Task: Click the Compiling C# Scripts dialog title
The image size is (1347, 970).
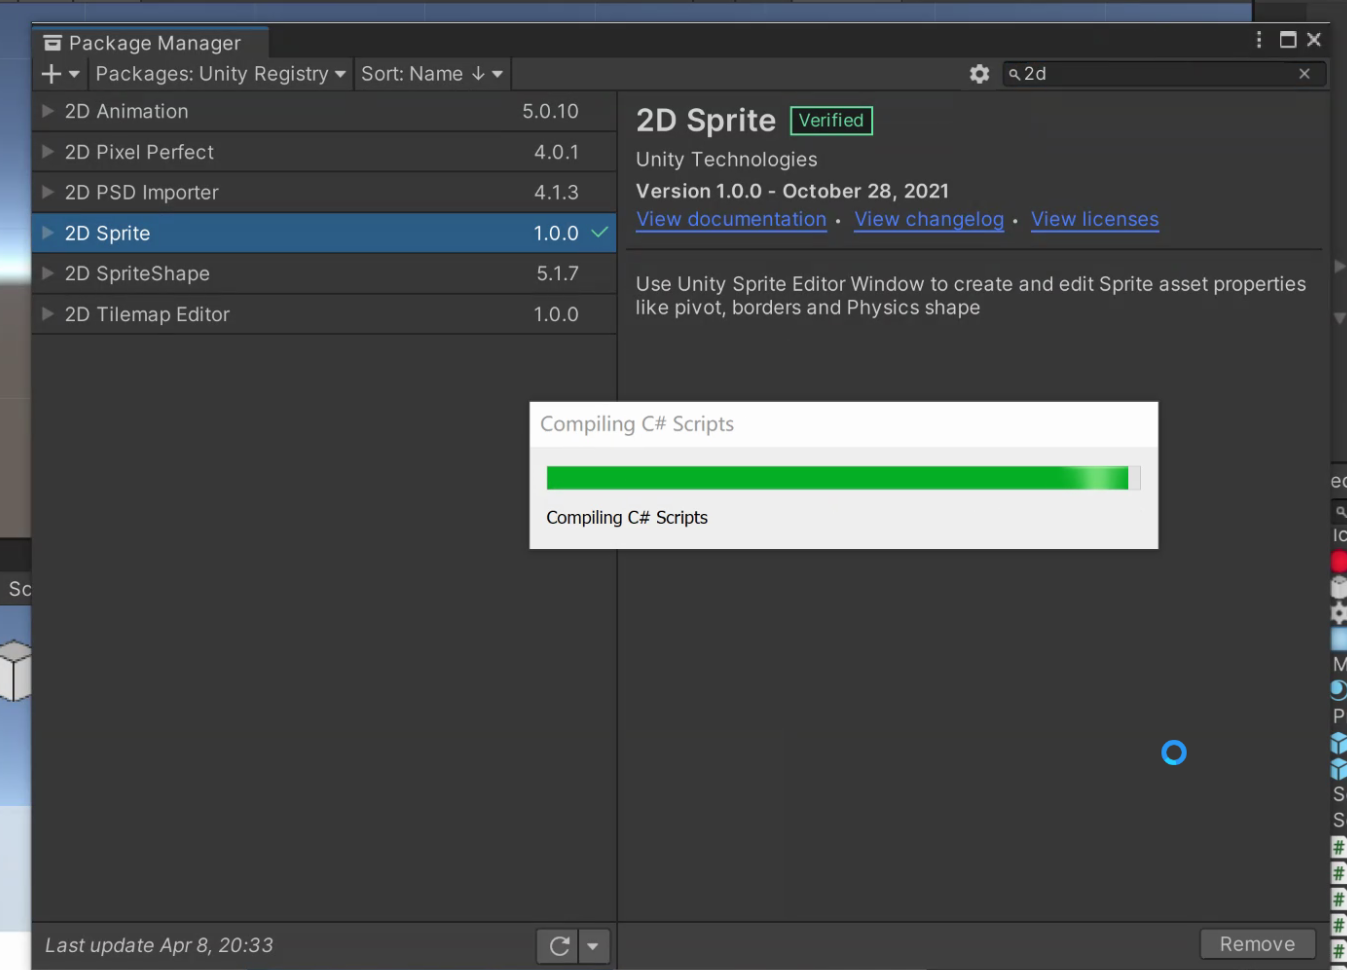Action: point(637,424)
